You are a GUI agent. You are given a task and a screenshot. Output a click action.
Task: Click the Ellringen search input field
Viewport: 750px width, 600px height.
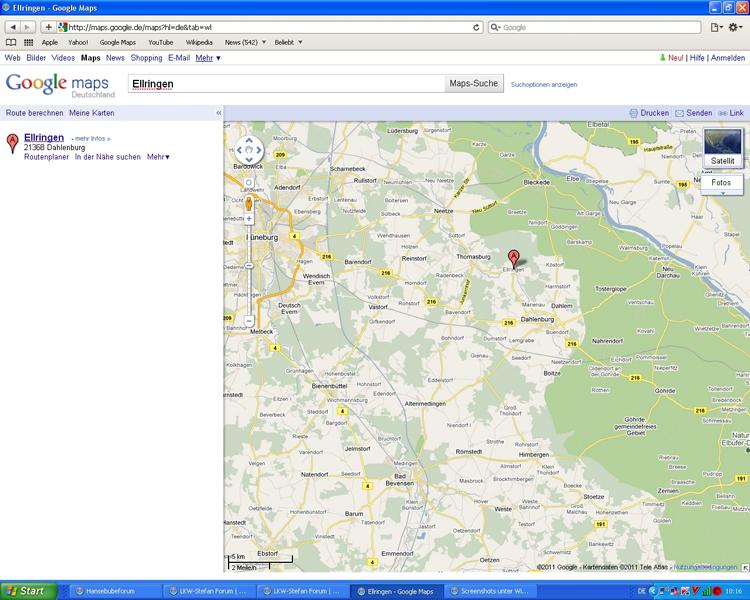click(287, 84)
